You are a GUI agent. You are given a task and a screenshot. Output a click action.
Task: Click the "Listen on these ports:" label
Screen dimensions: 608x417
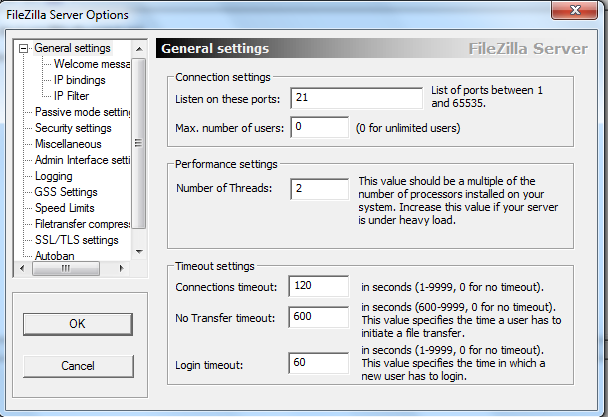click(228, 99)
